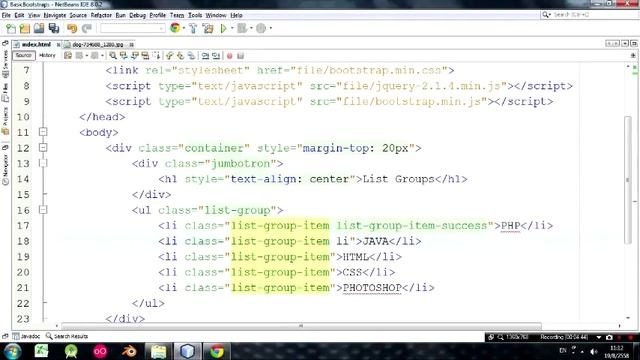Click the volume speaker tray icon
640x360 pixels.
[x=594, y=352]
